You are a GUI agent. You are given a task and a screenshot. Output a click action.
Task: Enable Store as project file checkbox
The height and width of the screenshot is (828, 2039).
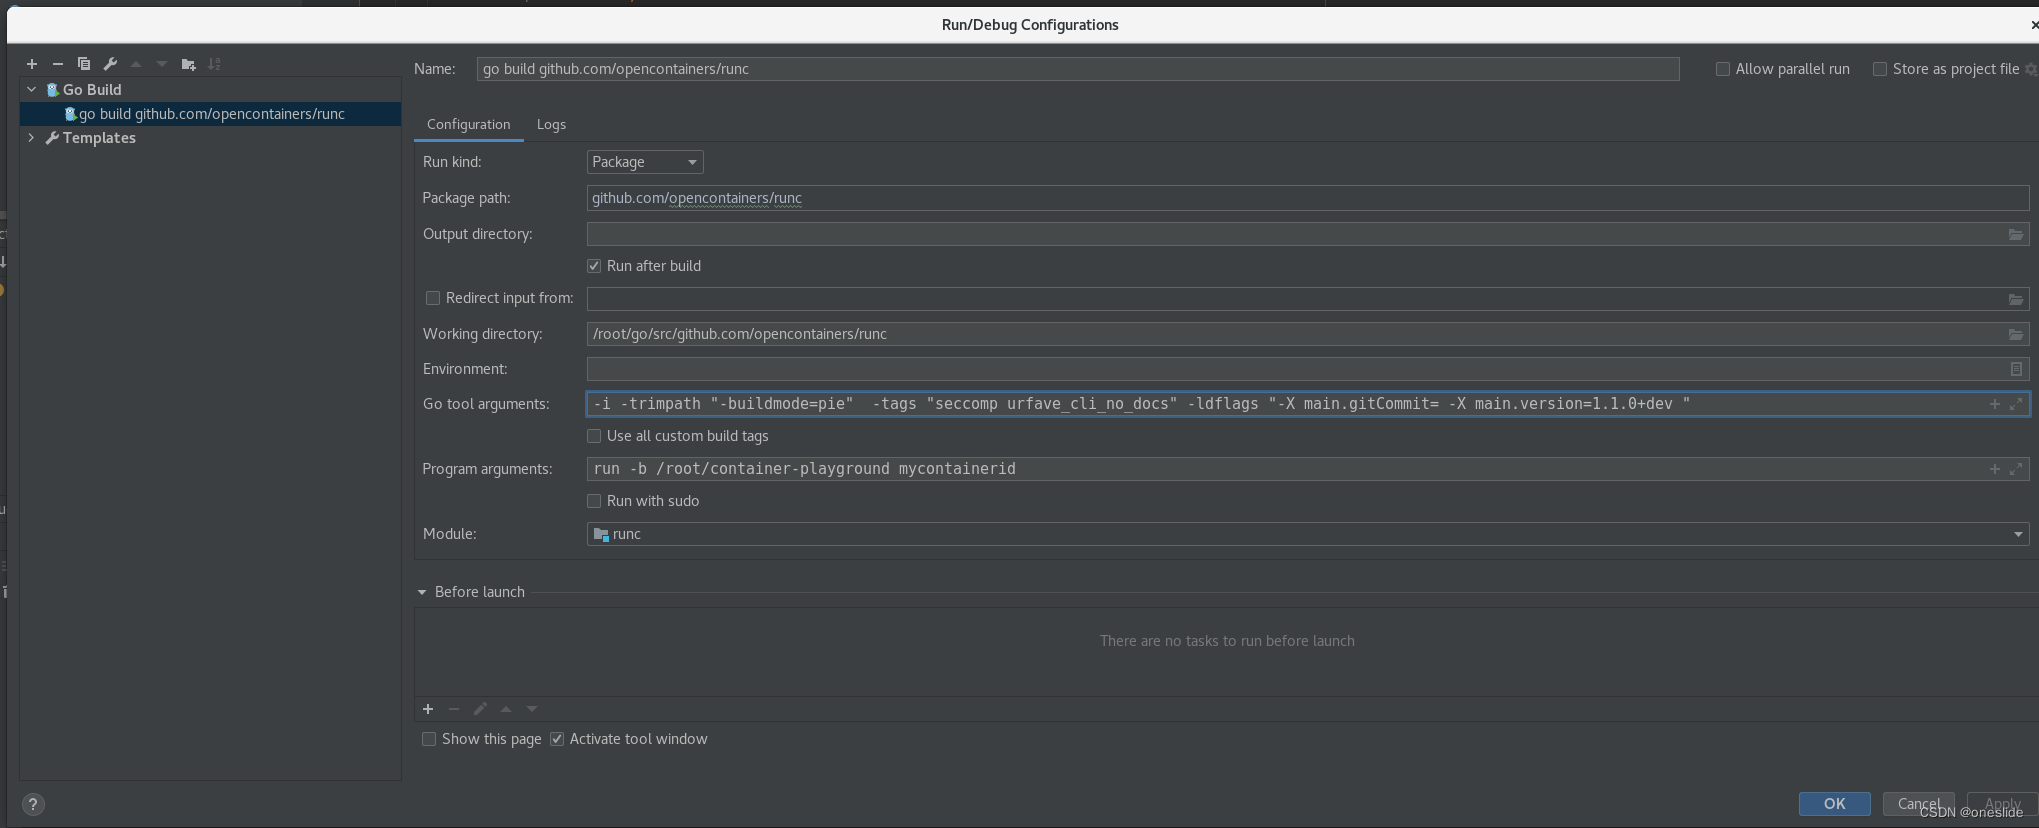1879,69
